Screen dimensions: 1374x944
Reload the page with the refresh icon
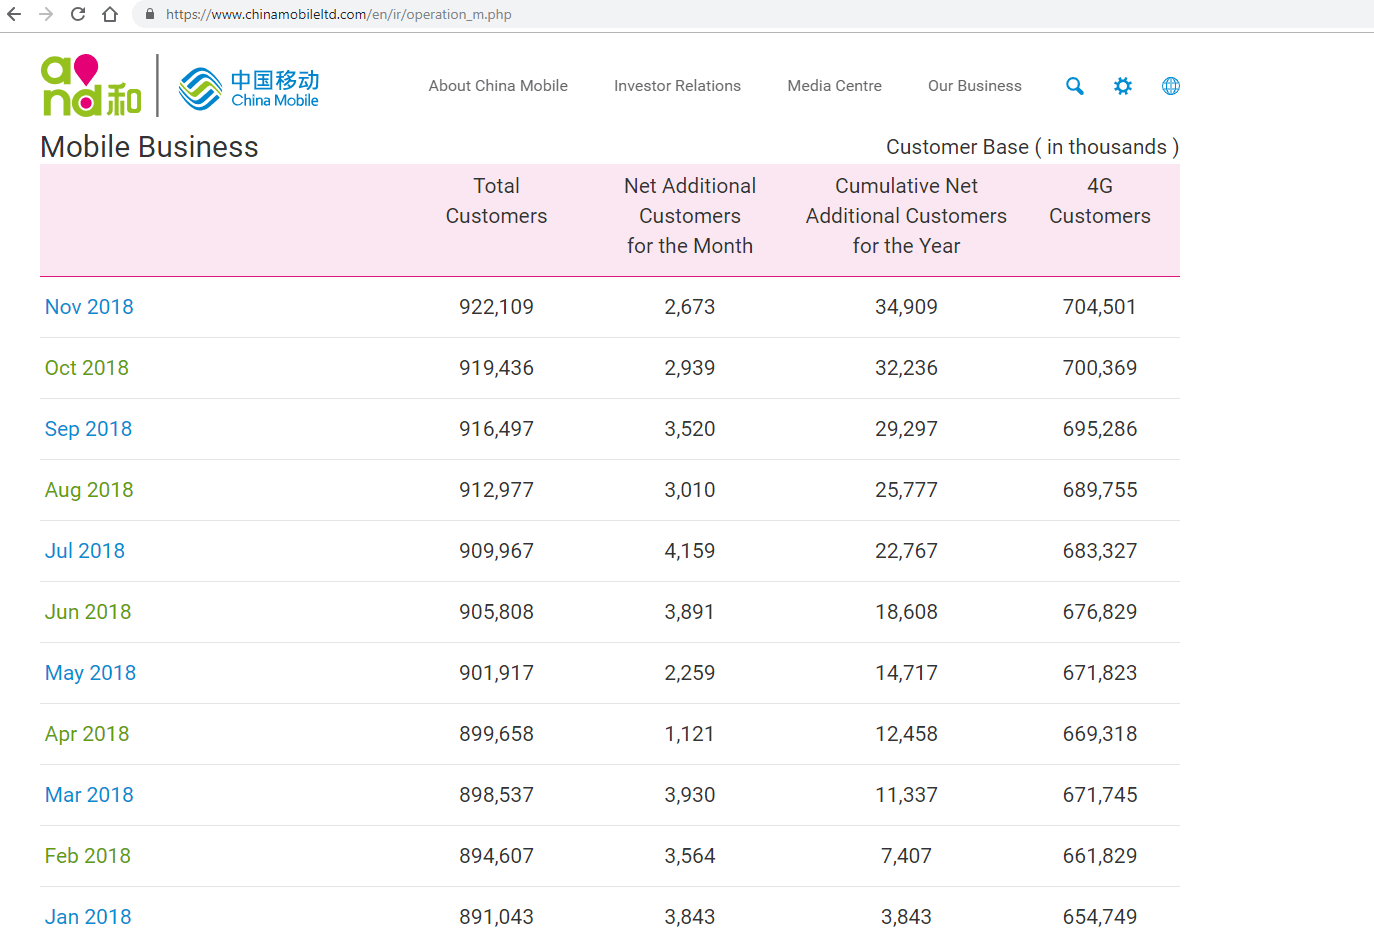(x=78, y=14)
